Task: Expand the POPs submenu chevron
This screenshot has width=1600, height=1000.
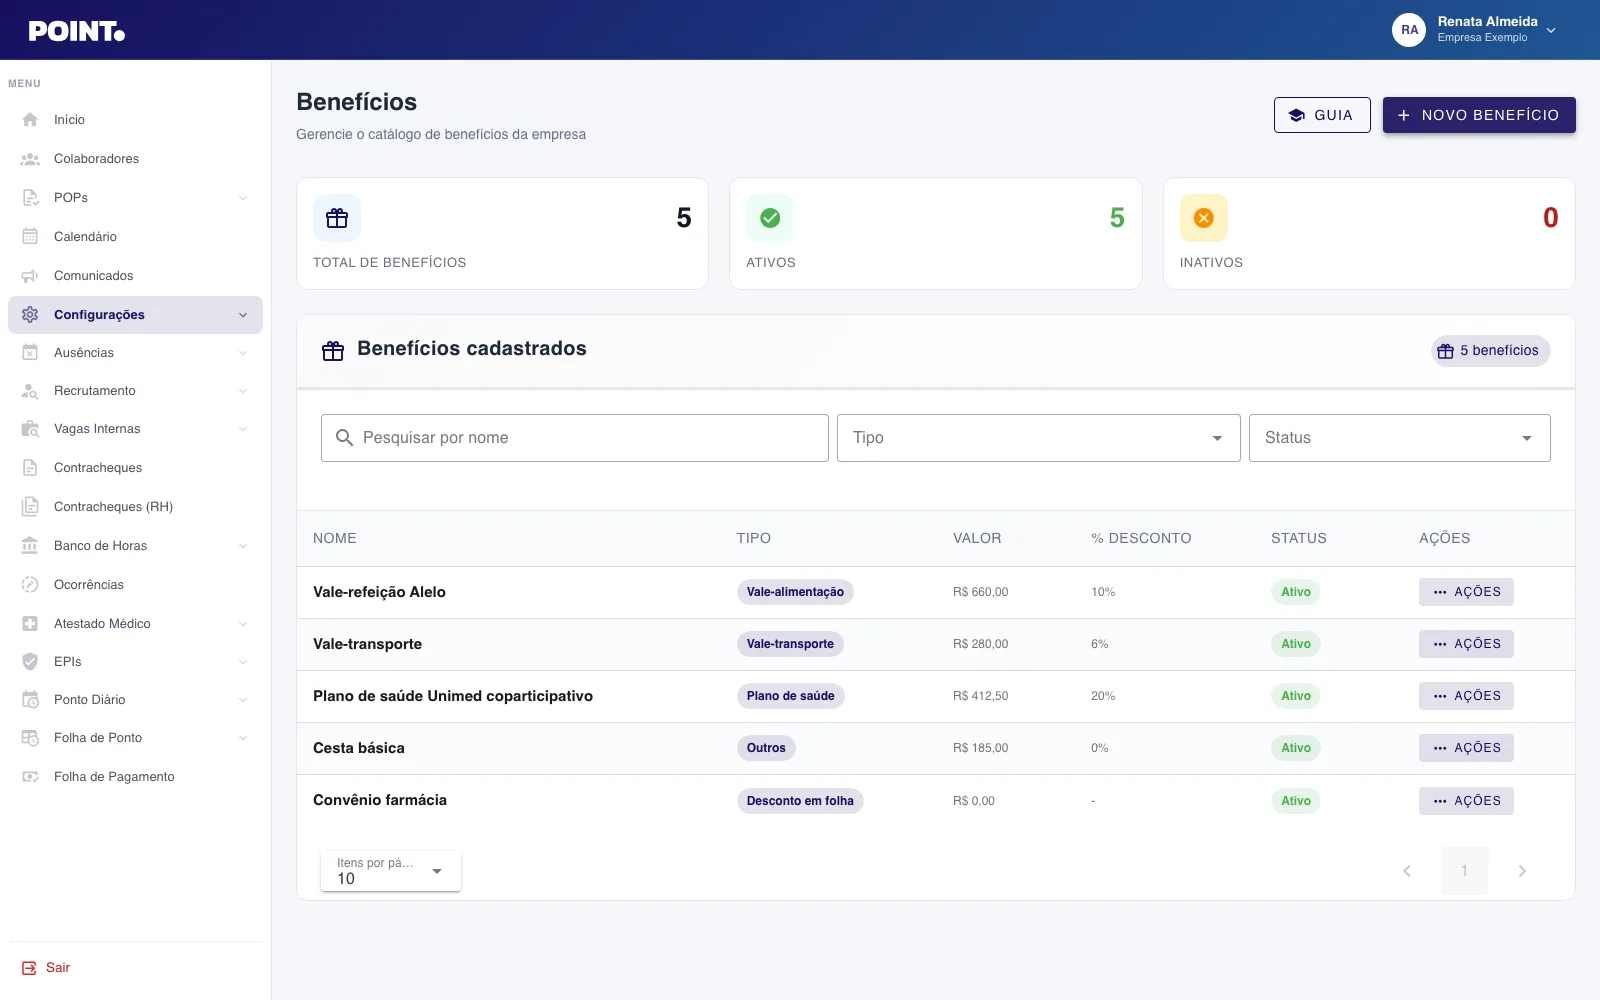Action: (243, 198)
